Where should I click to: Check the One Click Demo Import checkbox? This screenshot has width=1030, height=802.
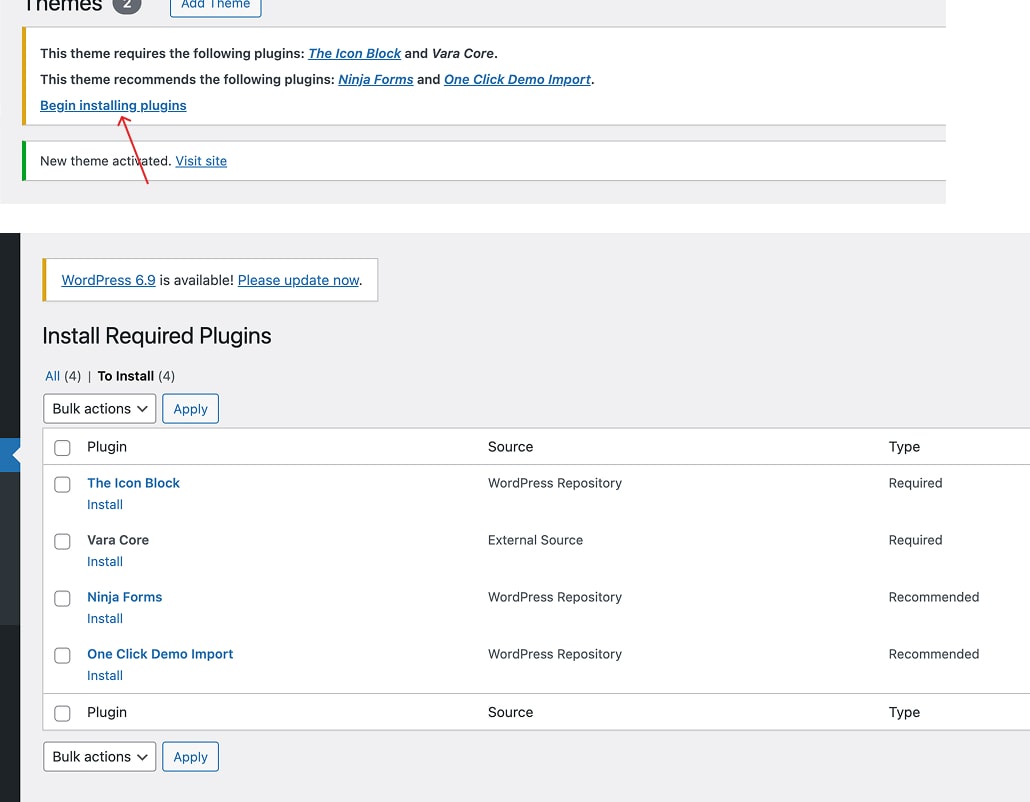click(x=62, y=655)
